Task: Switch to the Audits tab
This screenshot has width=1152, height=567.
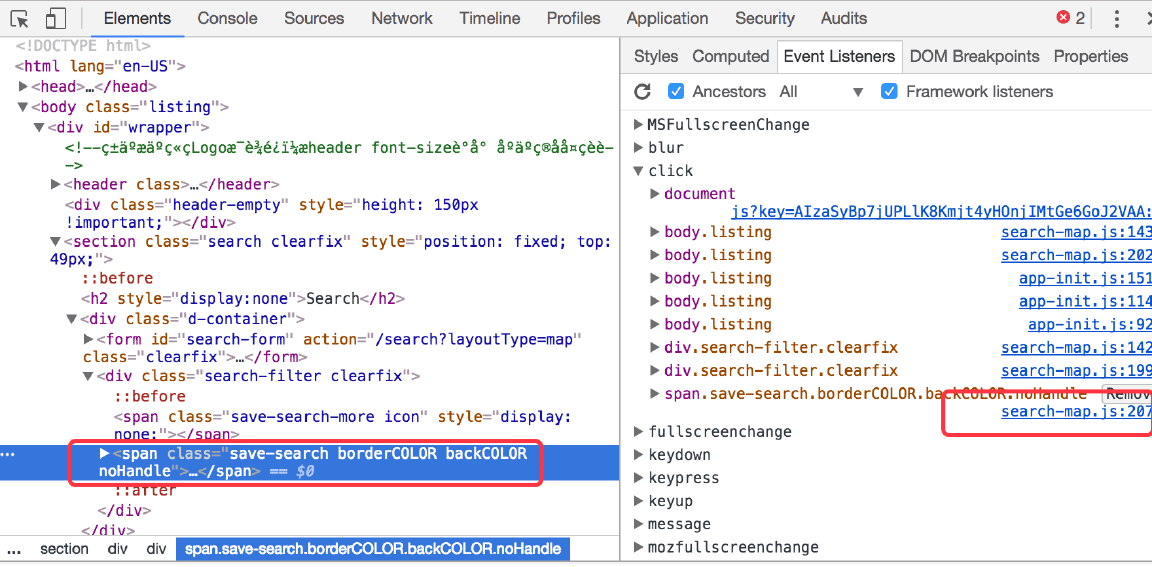Action: click(x=844, y=18)
